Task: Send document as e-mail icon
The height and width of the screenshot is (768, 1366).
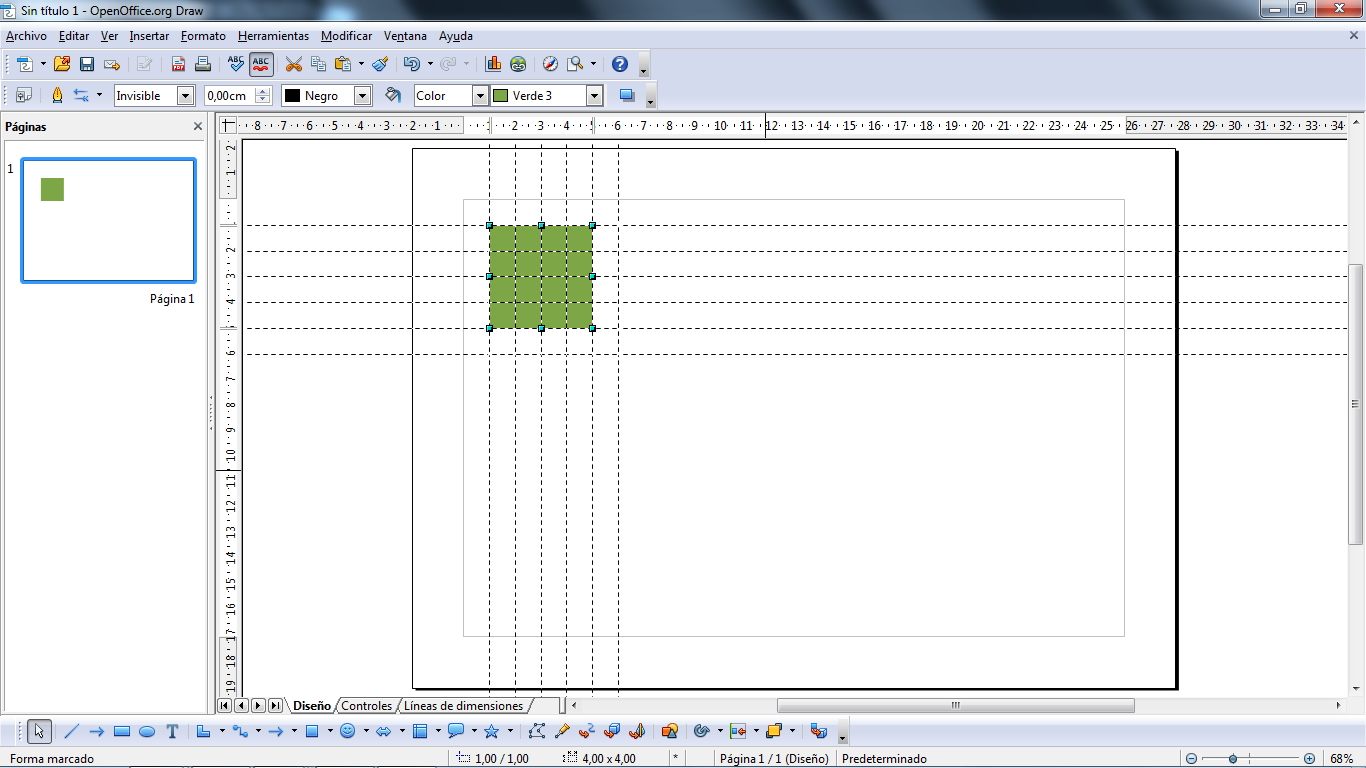Action: tap(112, 64)
